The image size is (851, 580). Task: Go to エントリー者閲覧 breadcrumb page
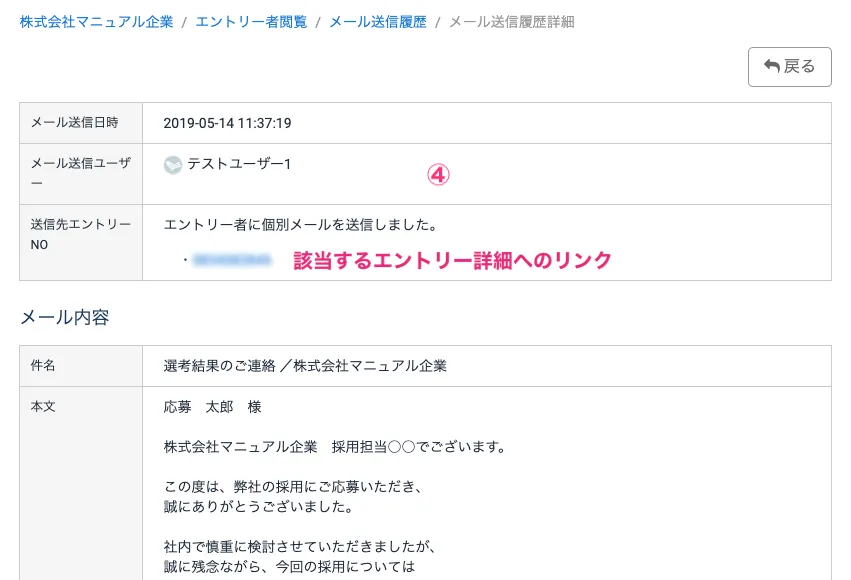coord(251,22)
